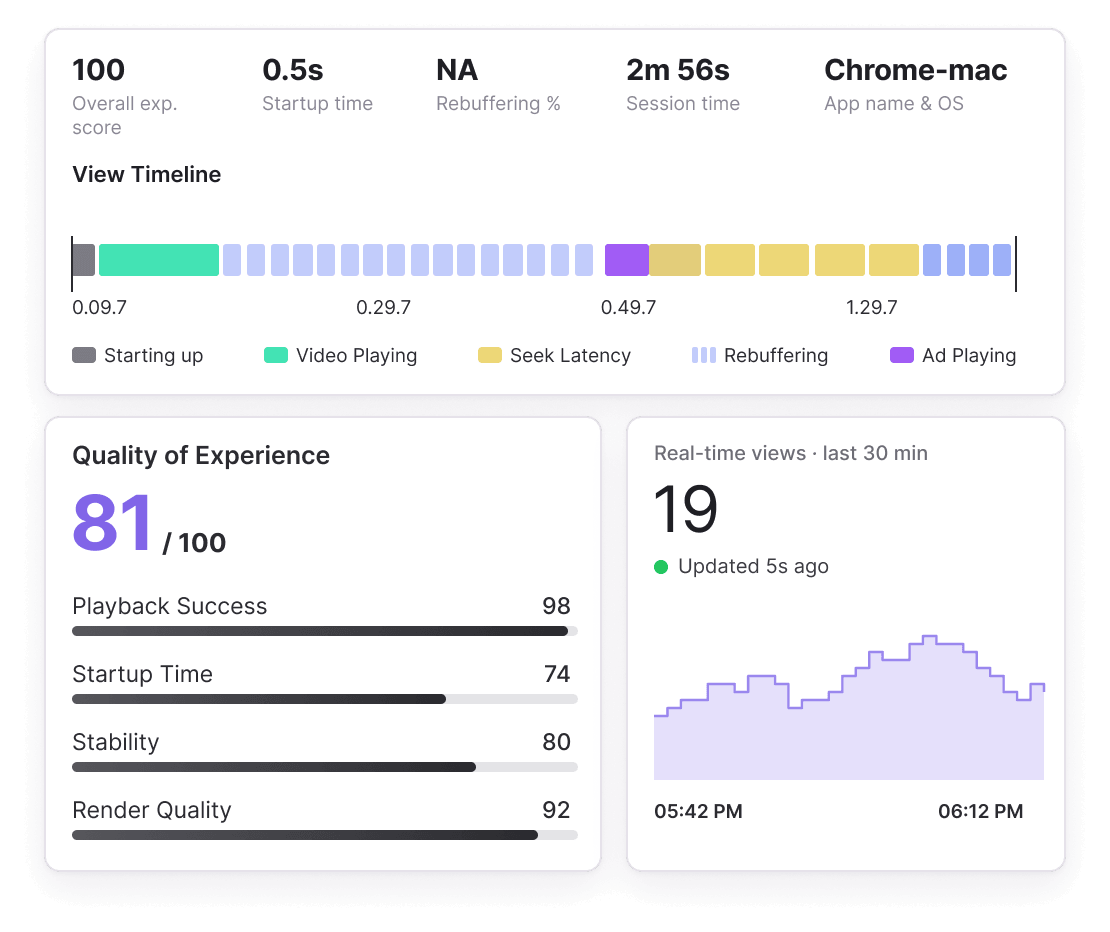Click the striped Rebuffering legend icon
Image resolution: width=1110 pixels, height=932 pixels.
704,355
